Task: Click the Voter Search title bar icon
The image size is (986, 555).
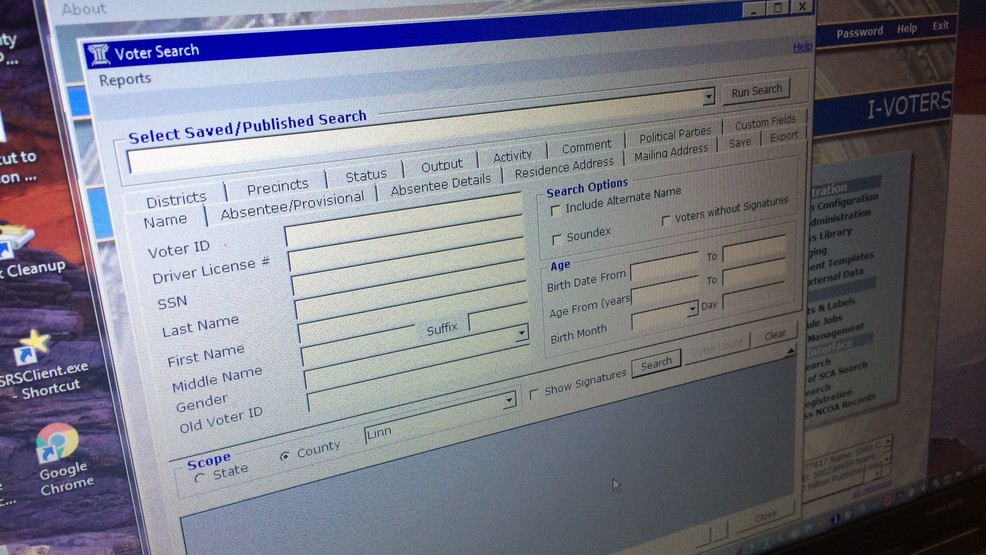Action: coord(98,55)
